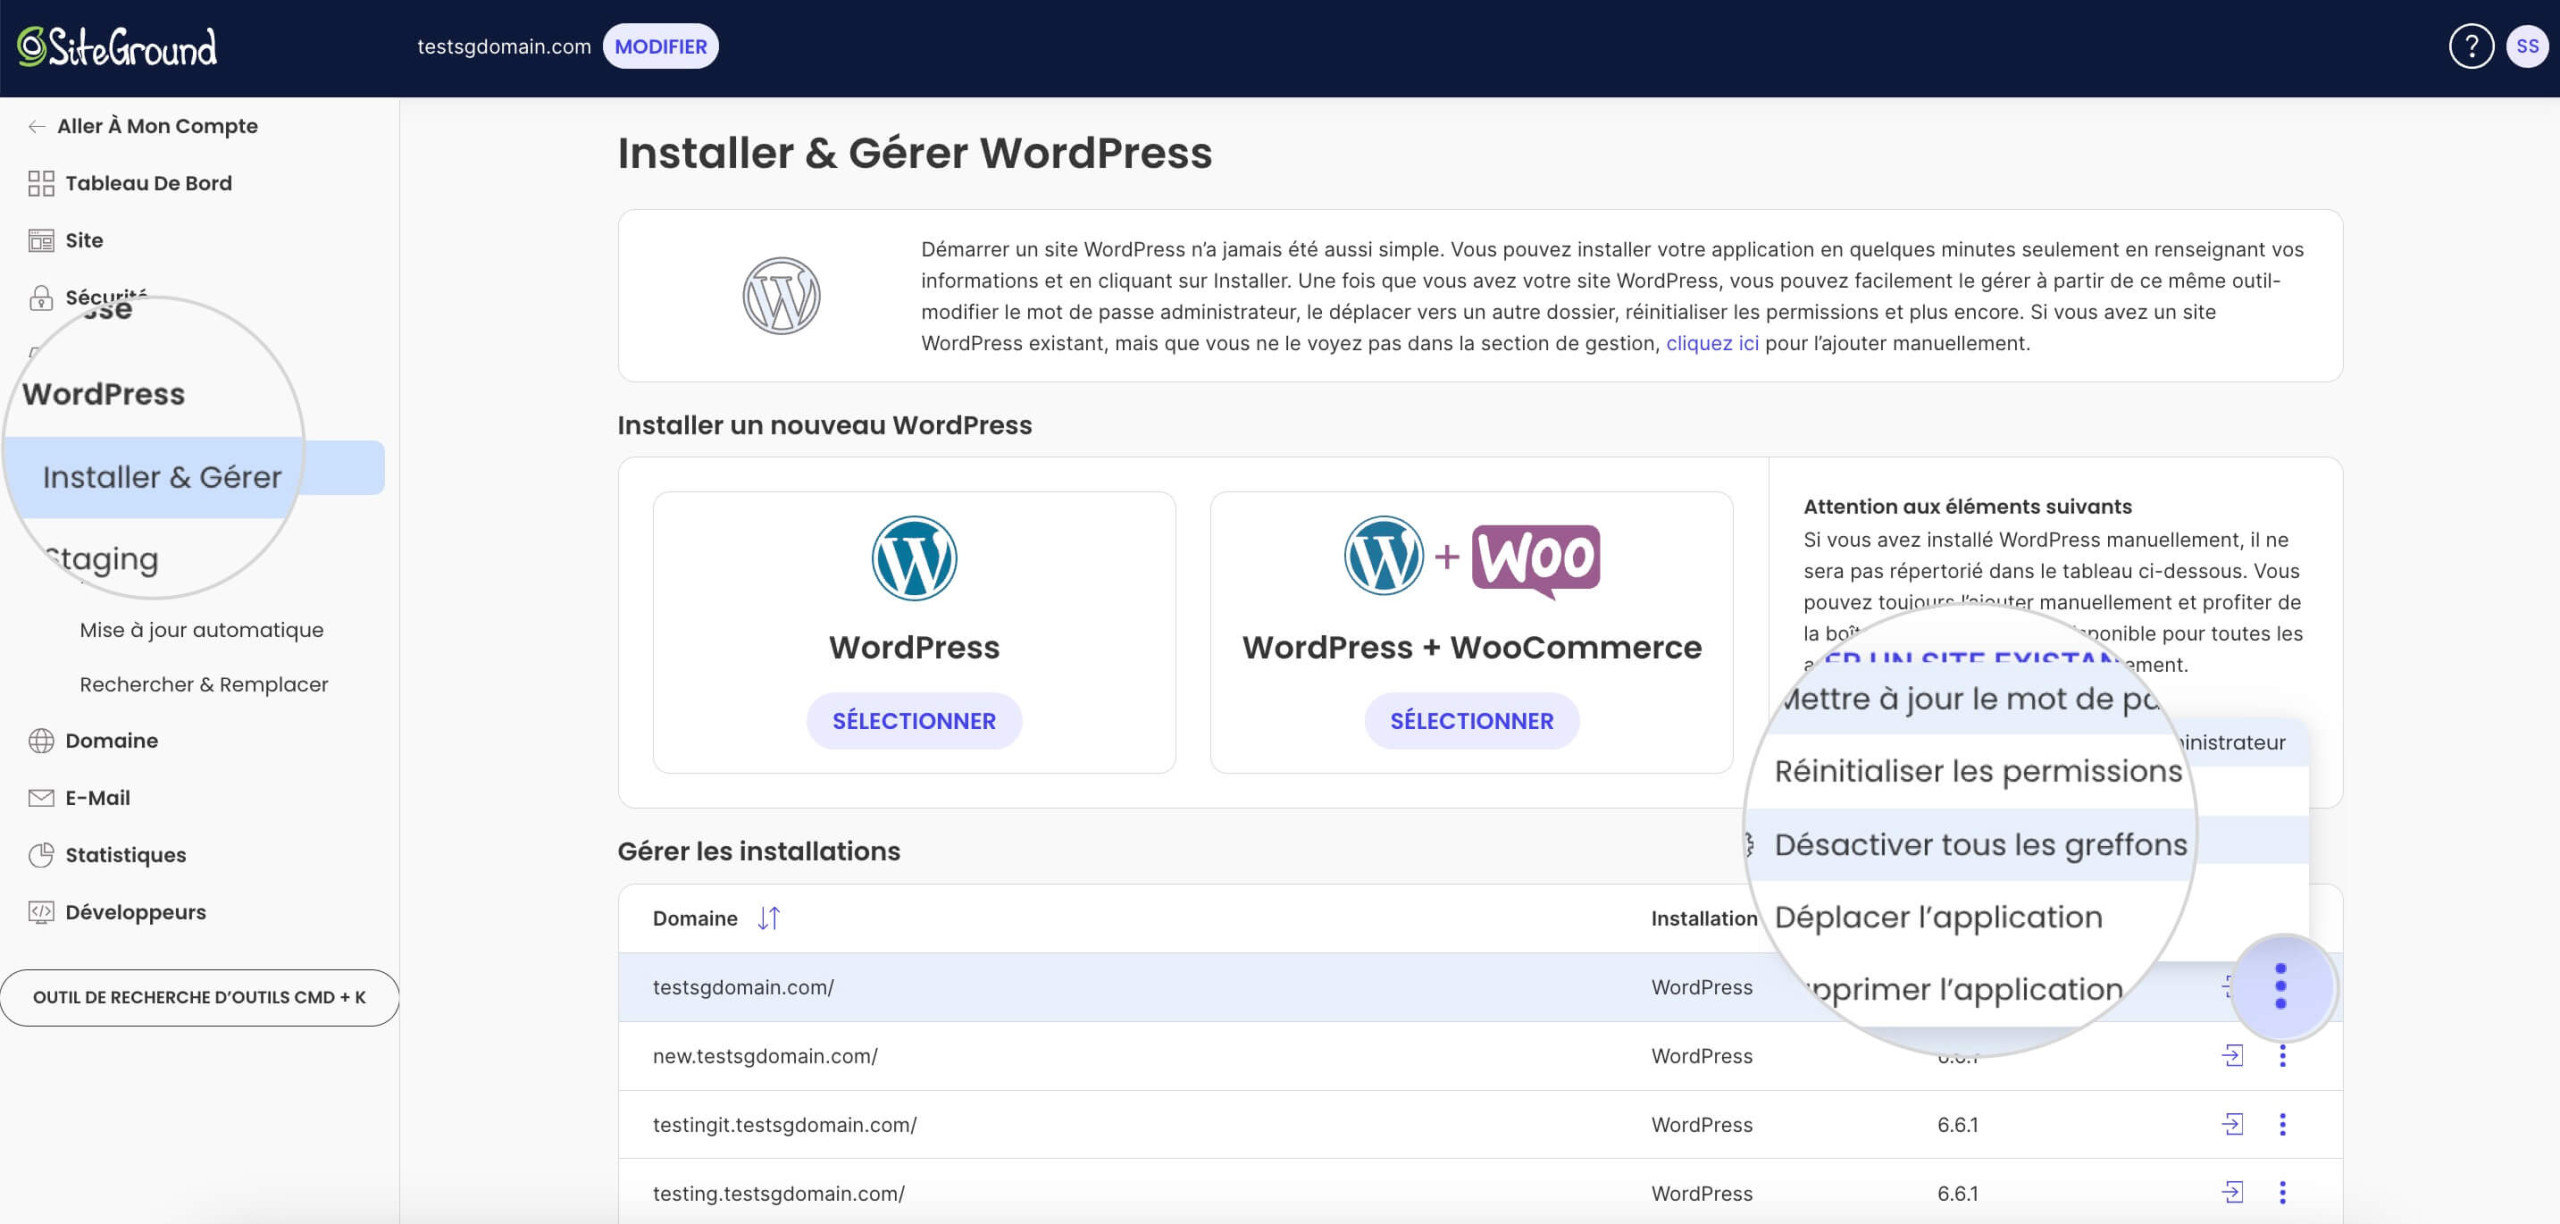Screen dimensions: 2560x1224
Task: Expand the Site section in sidebar
Action: point(84,240)
